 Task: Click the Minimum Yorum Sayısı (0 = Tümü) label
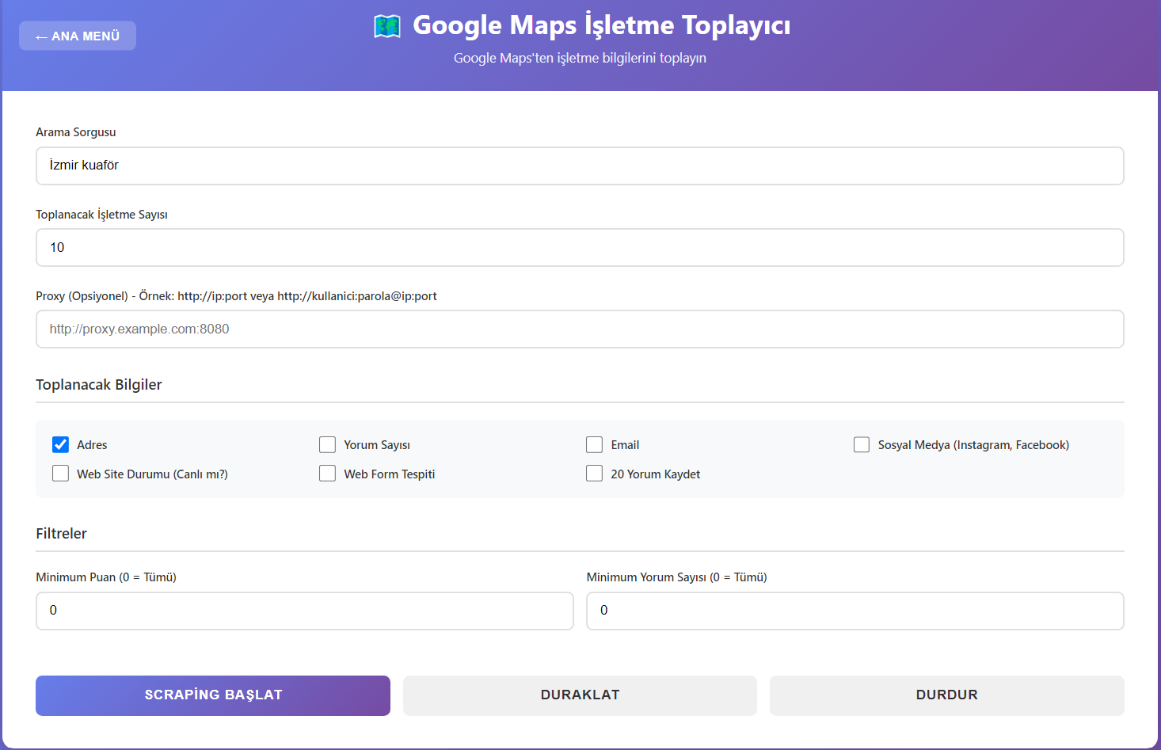click(x=677, y=577)
